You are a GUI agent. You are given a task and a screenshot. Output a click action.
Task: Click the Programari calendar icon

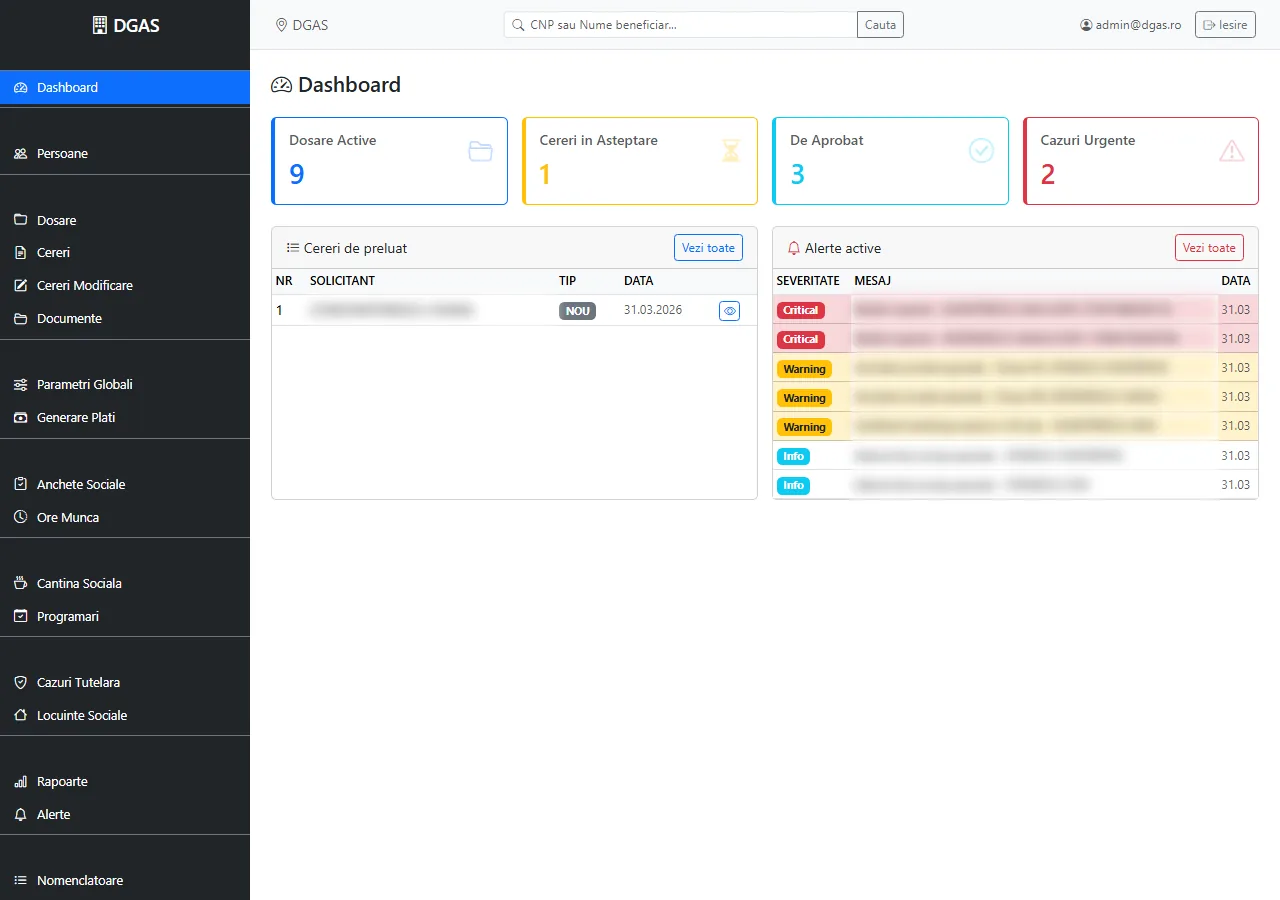click(21, 616)
